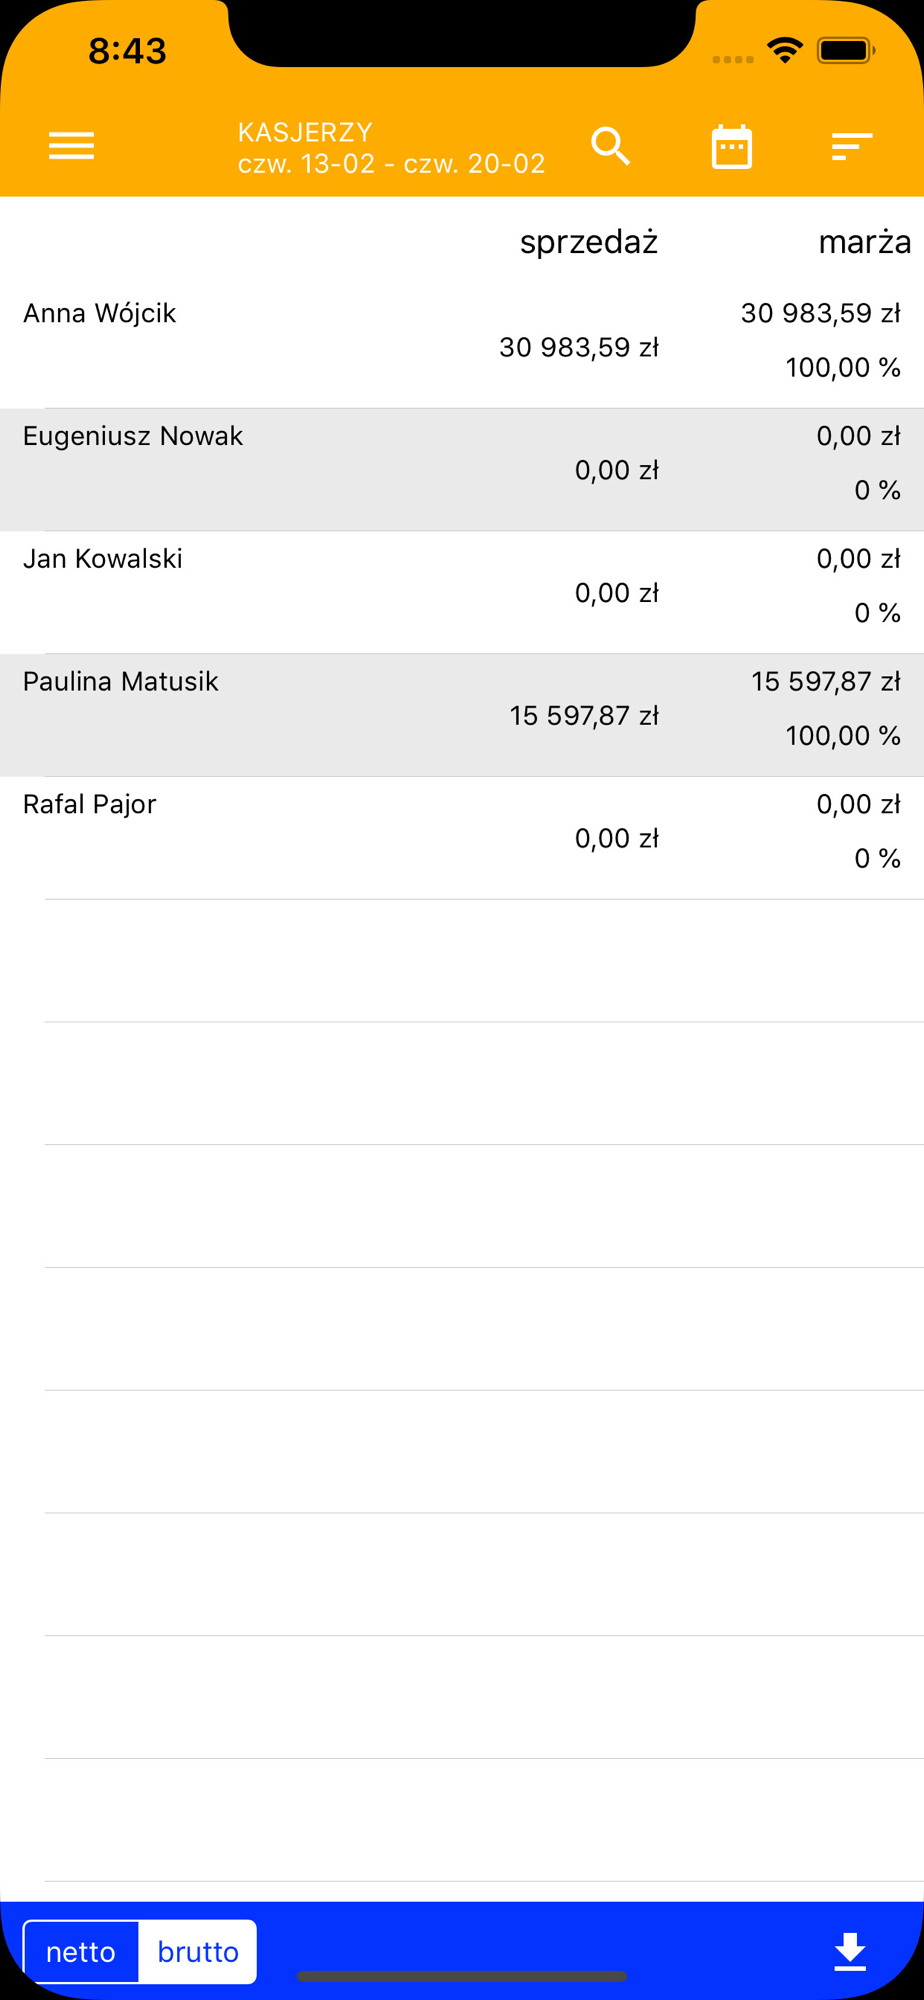Tap the battery status icon

pos(846,50)
